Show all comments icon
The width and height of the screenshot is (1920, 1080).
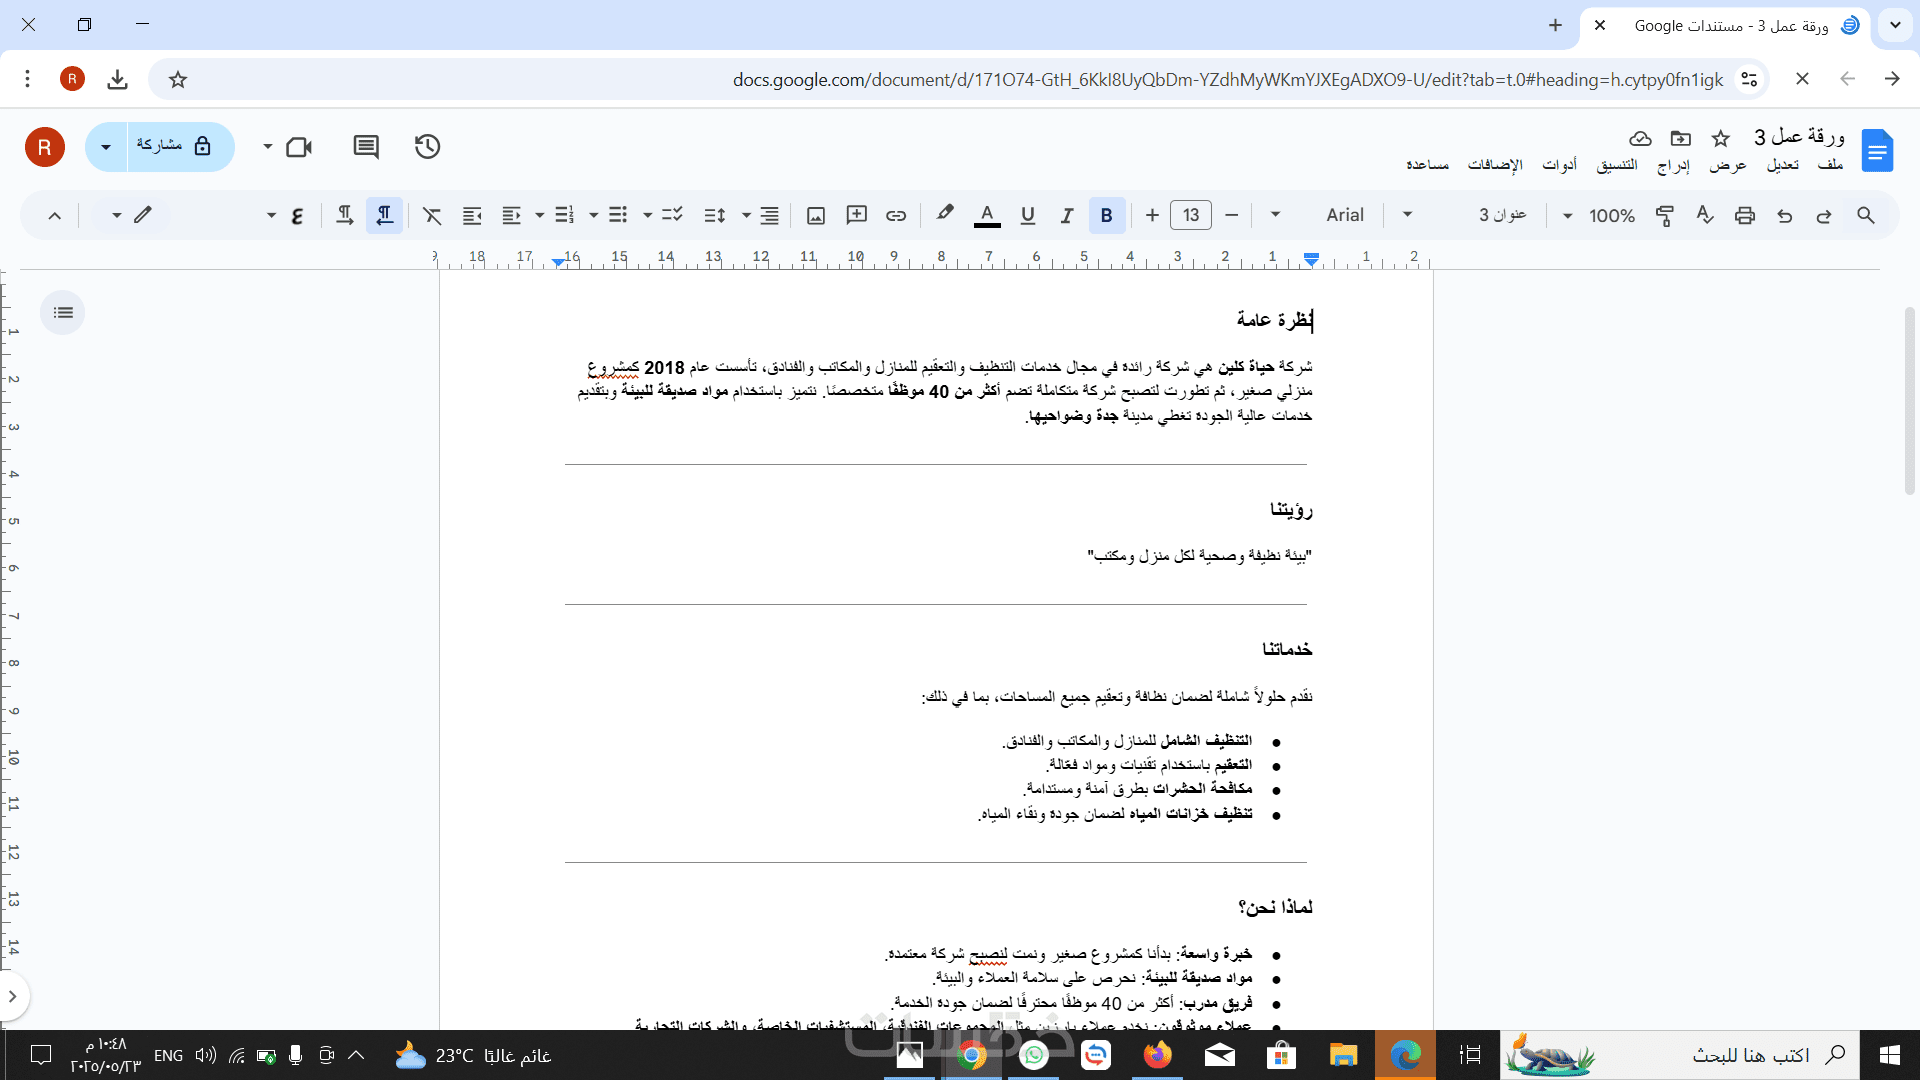(x=366, y=147)
